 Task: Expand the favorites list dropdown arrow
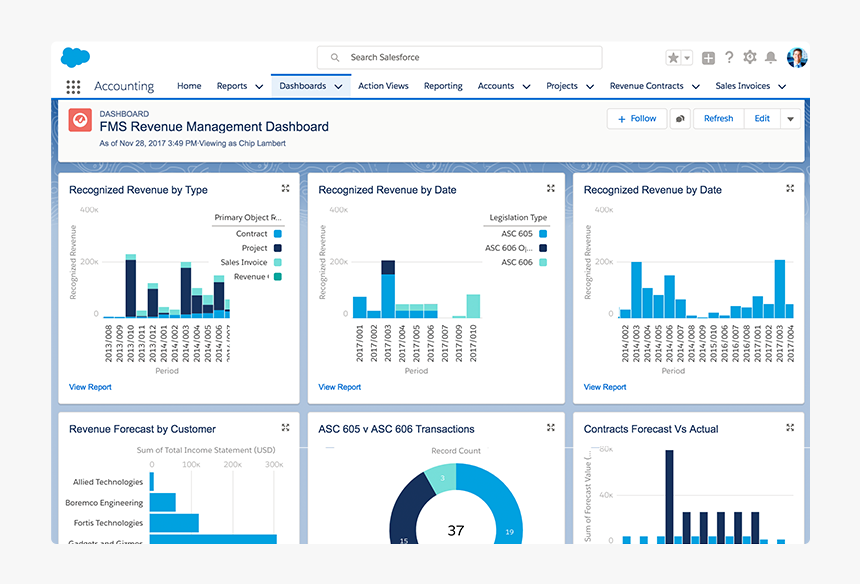(x=687, y=58)
